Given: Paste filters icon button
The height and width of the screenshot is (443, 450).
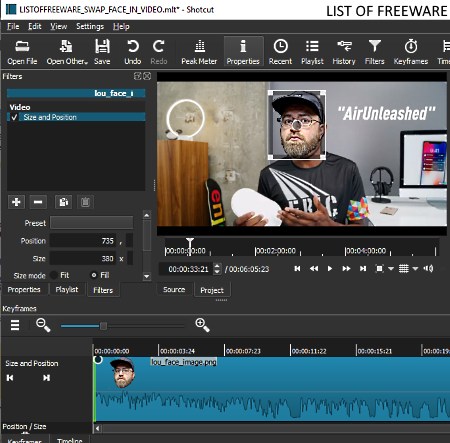Looking at the screenshot, I should click(x=85, y=202).
